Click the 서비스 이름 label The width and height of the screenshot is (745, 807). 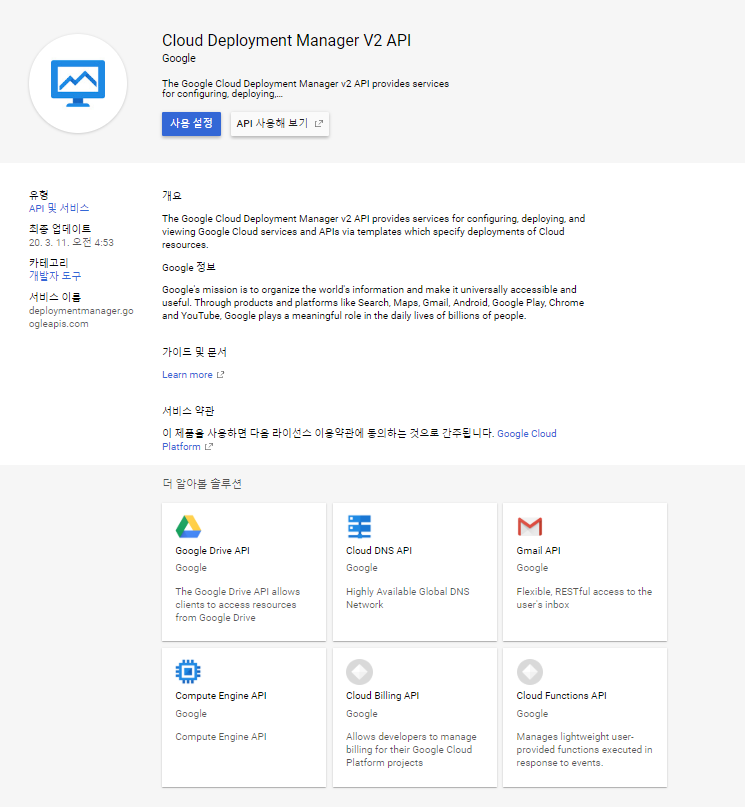[55, 297]
